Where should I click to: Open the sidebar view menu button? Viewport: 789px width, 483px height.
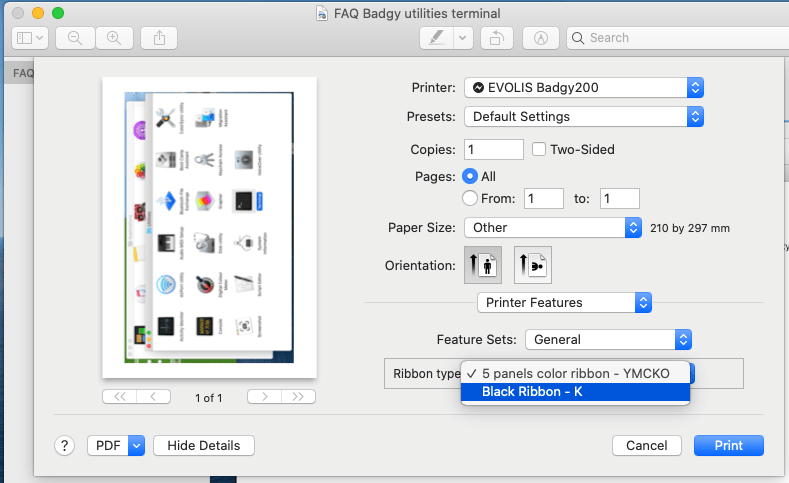coord(30,38)
